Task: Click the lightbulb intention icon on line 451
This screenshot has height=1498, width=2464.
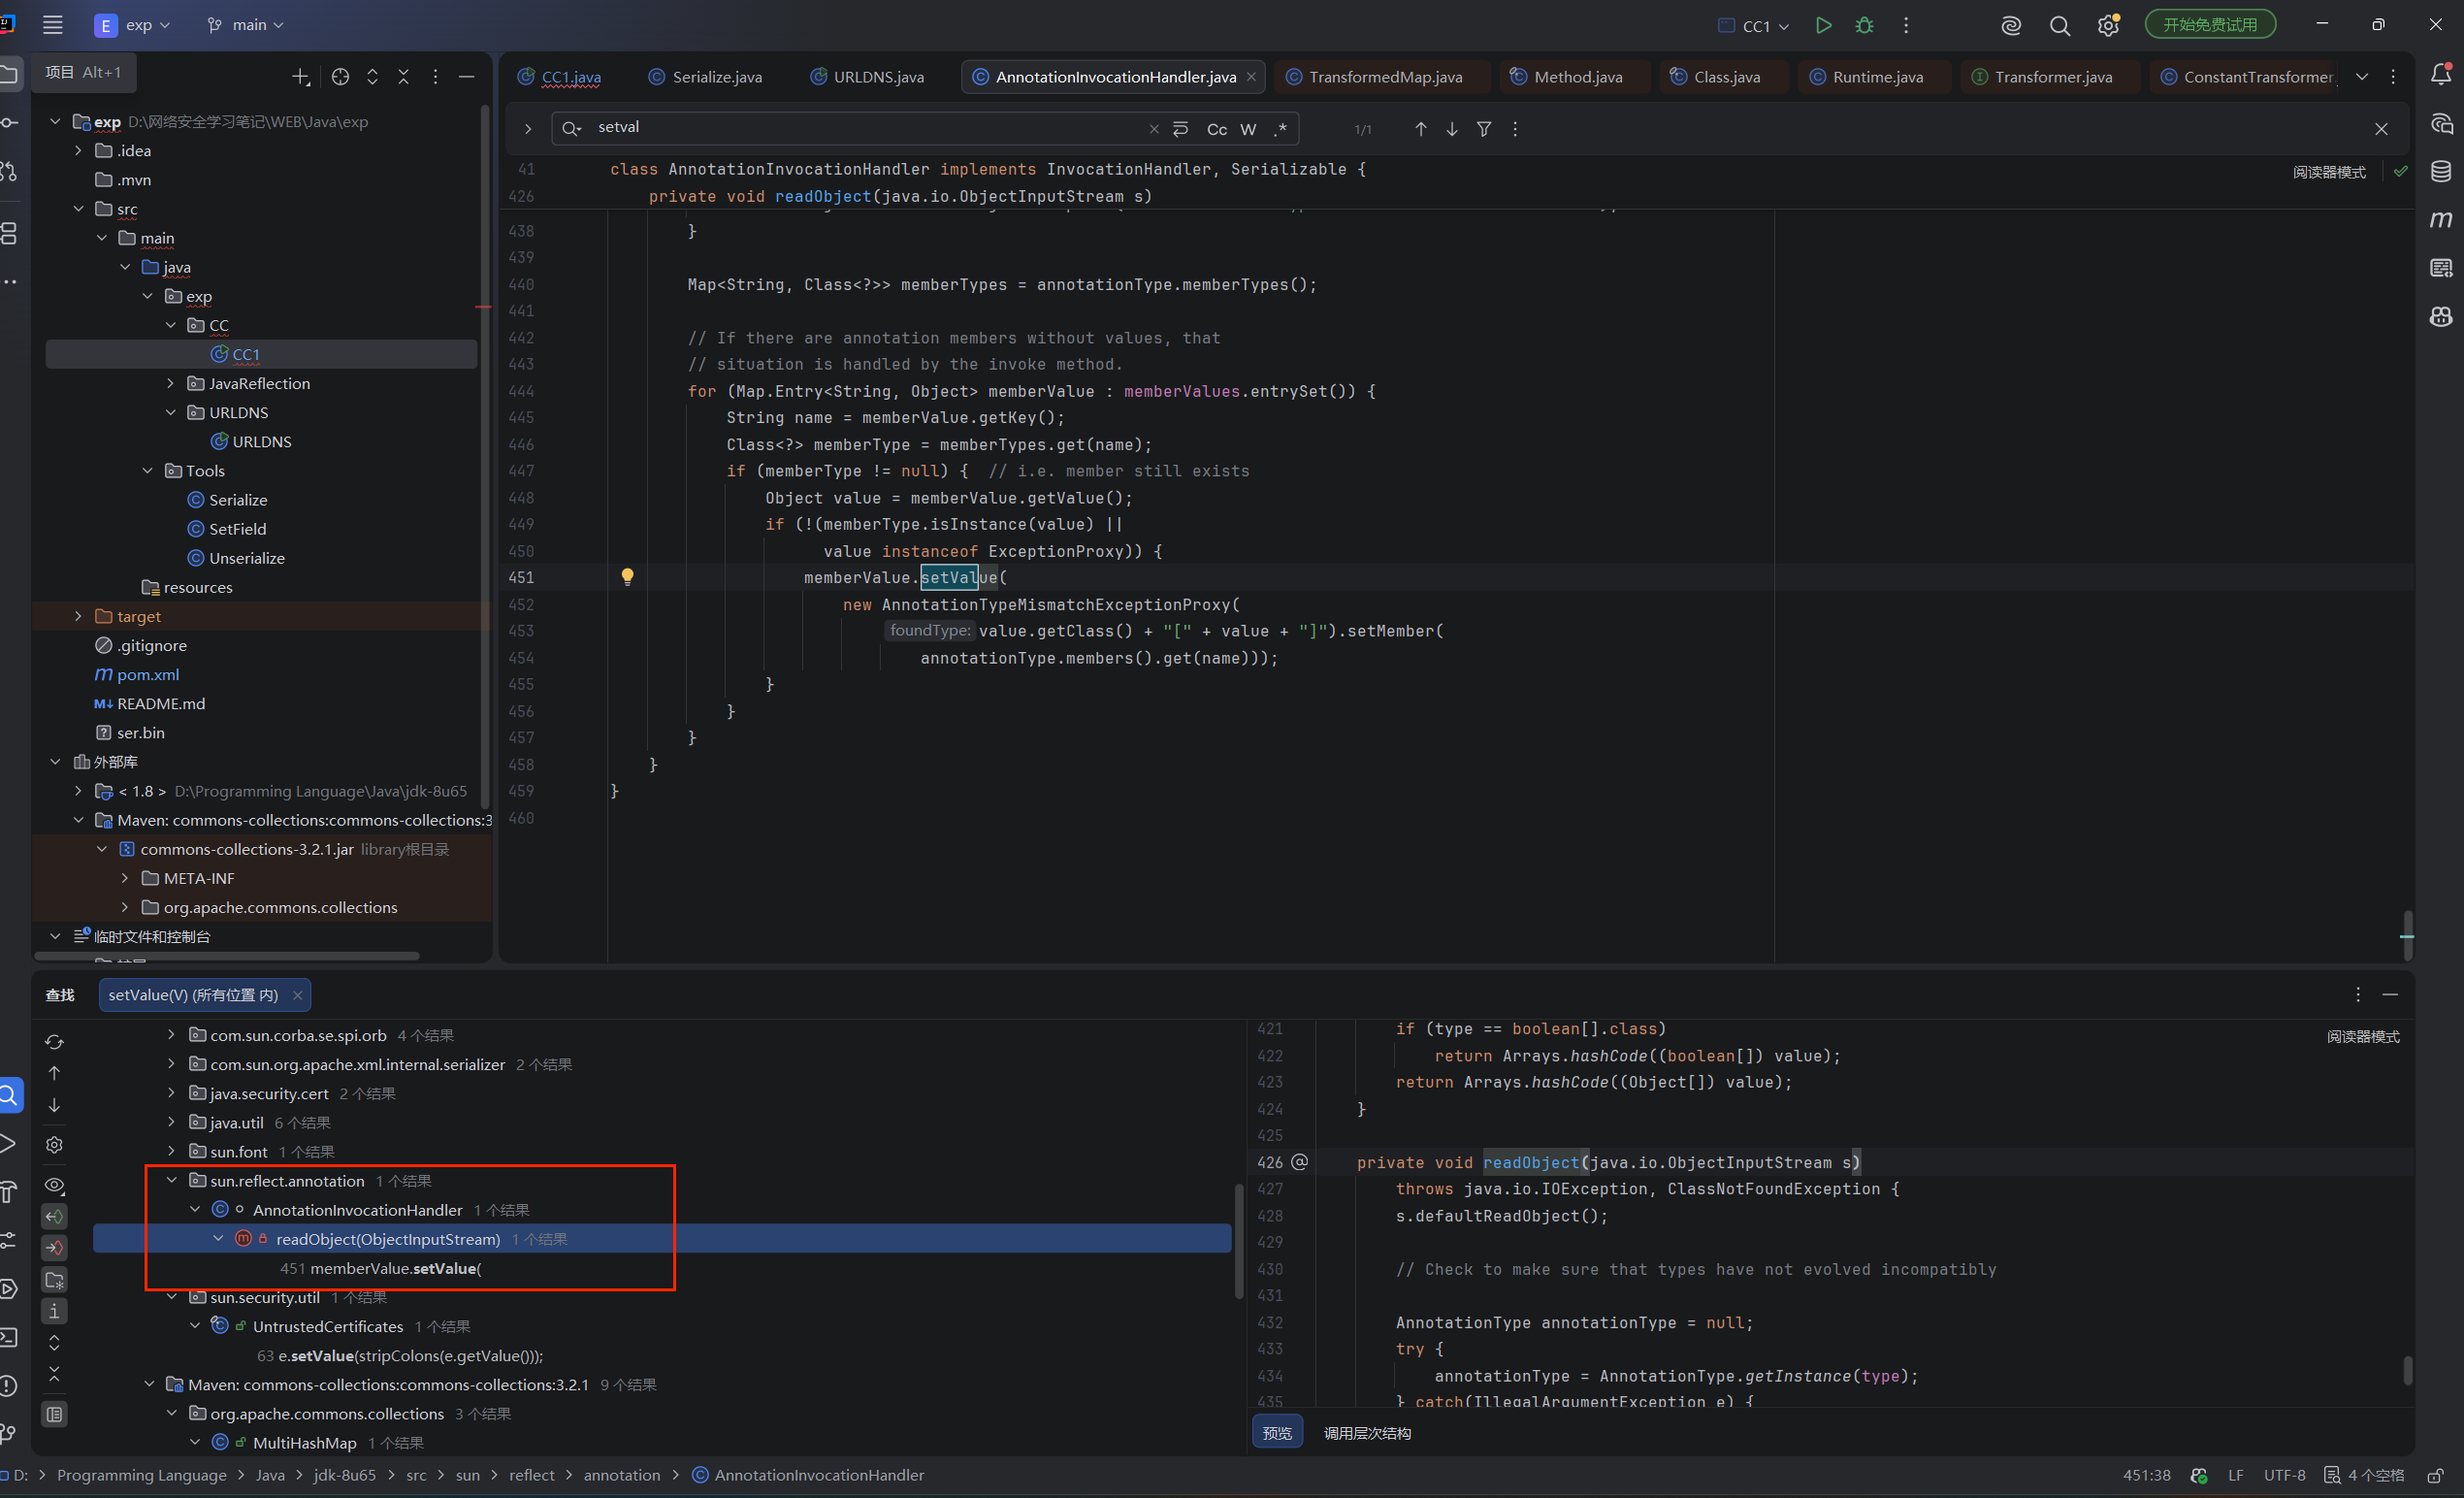Action: [x=627, y=577]
